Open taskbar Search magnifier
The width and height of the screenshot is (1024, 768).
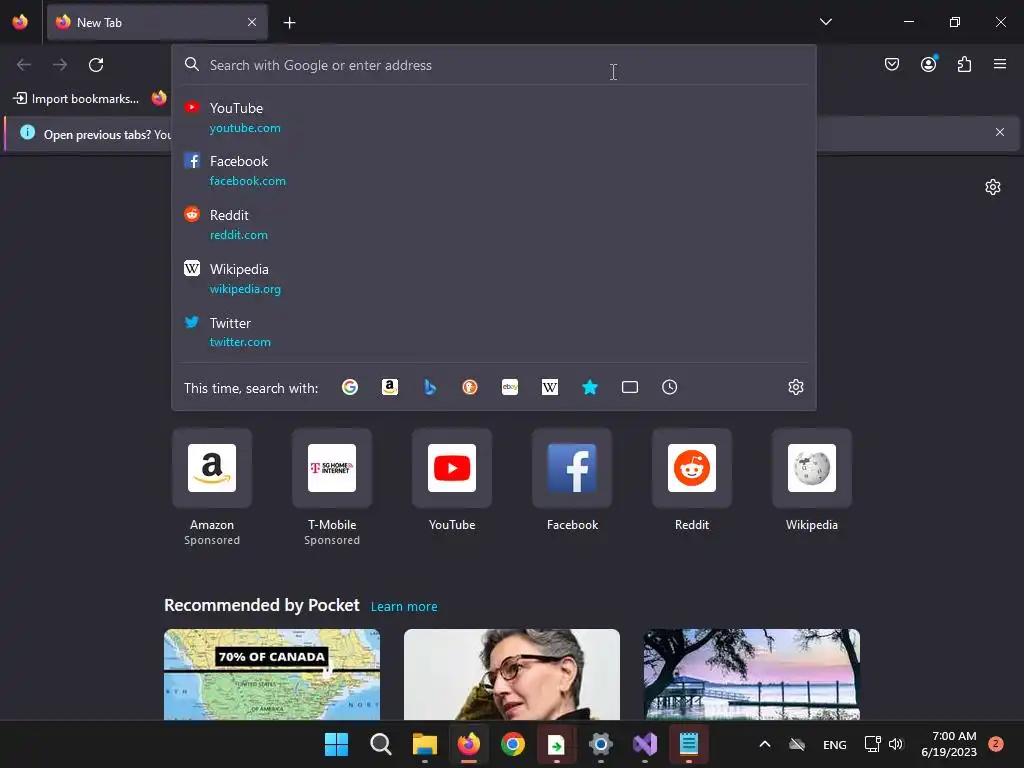pyautogui.click(x=381, y=744)
